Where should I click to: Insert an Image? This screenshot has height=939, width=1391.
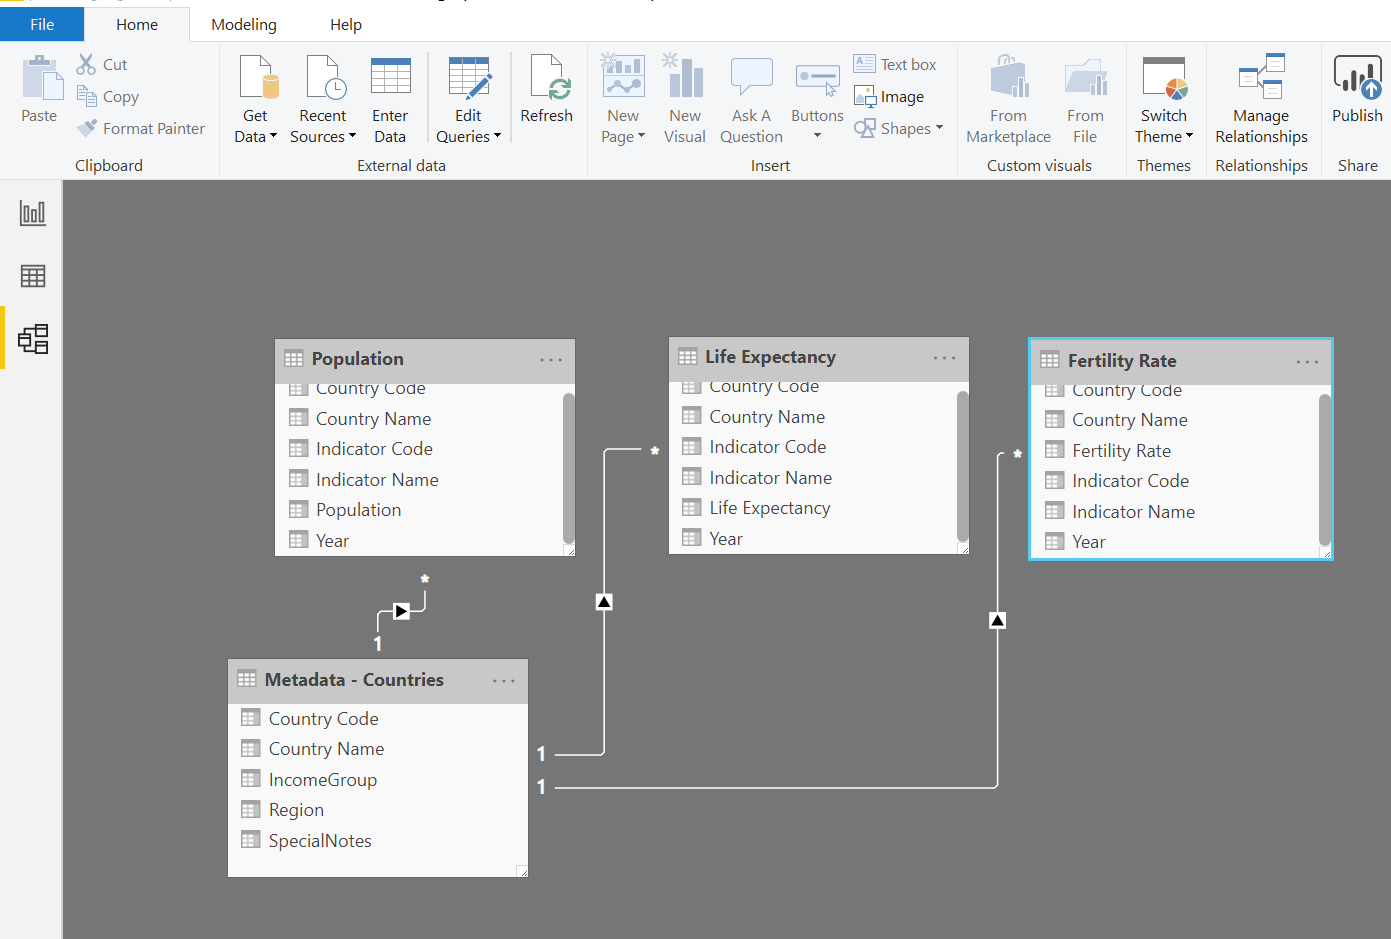[889, 96]
